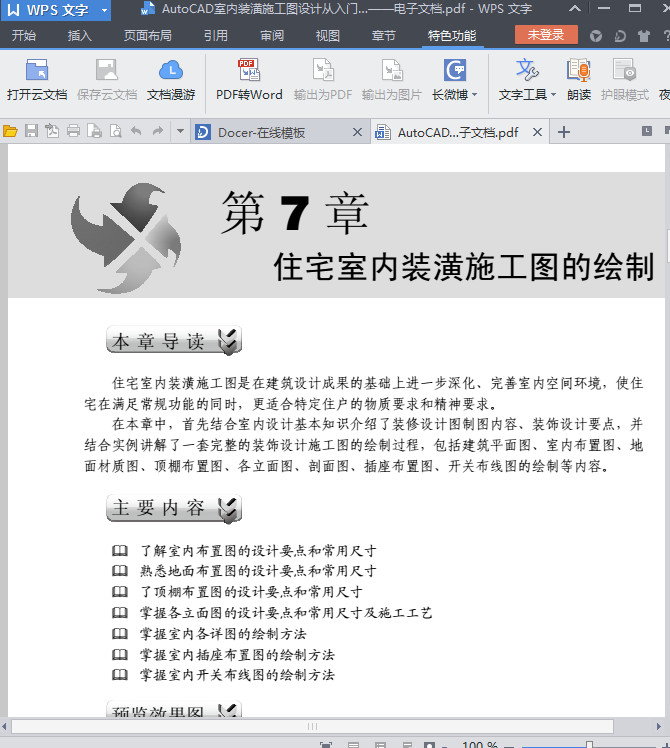The height and width of the screenshot is (748, 670).
Task: Click horizontal scrollbar right arrow
Action: (x=659, y=727)
